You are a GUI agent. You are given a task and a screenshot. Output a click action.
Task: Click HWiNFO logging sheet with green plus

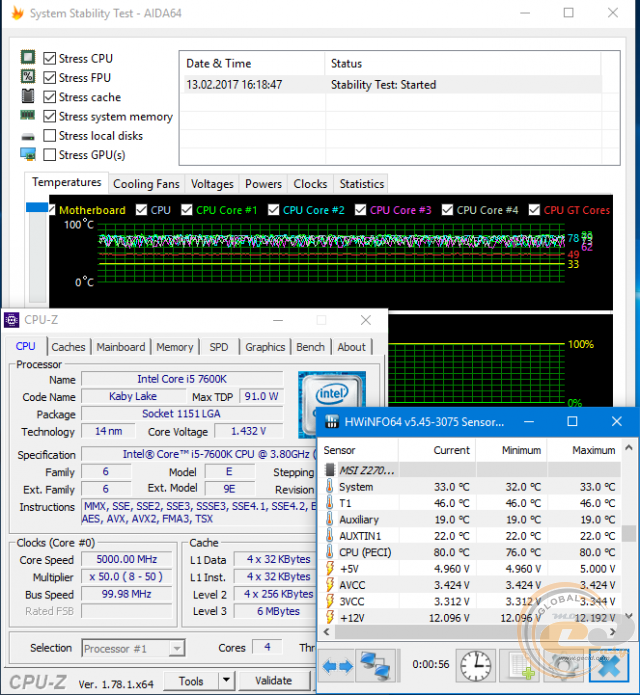(x=521, y=666)
